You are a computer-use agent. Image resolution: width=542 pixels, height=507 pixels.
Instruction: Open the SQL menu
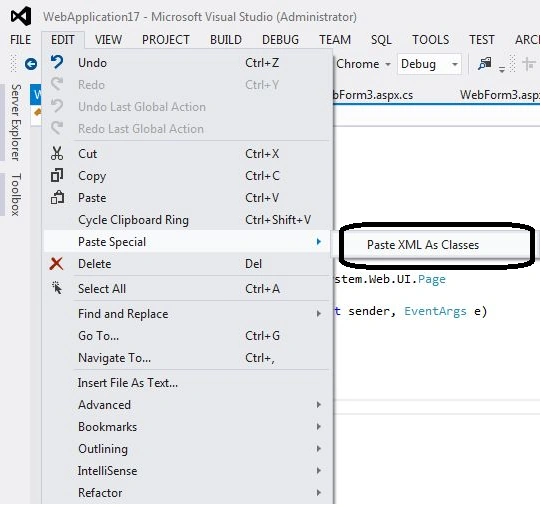coord(381,40)
